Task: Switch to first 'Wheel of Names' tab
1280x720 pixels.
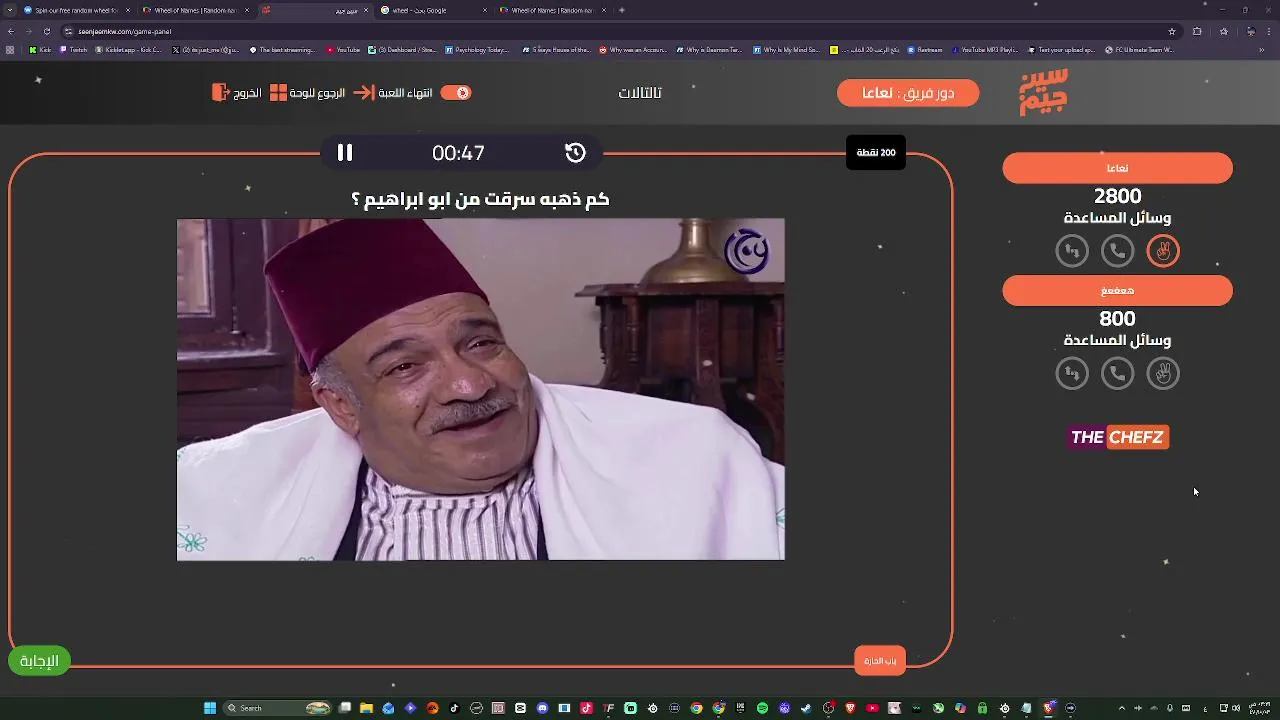Action: [x=195, y=10]
